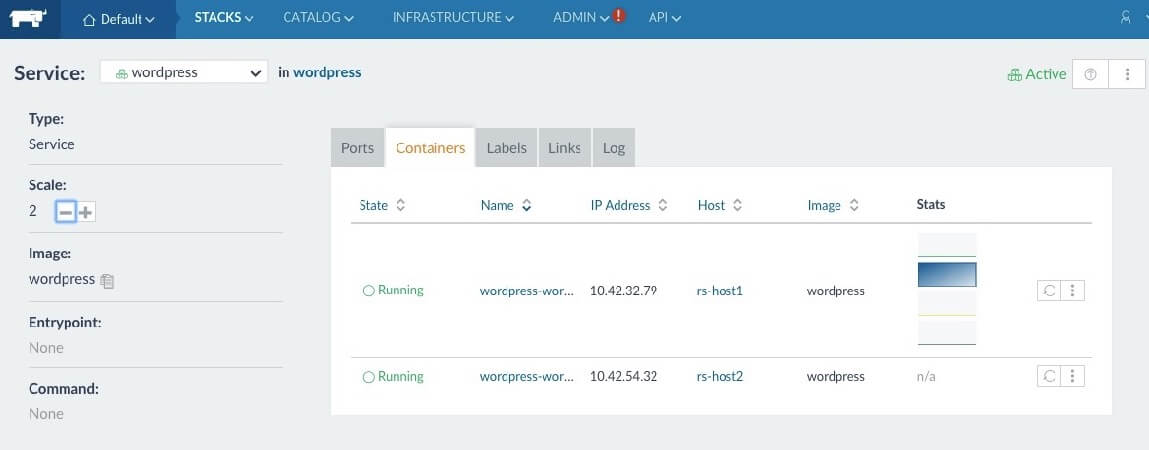Sort containers by Host column
Viewport: 1149px width, 450px height.
tap(720, 205)
